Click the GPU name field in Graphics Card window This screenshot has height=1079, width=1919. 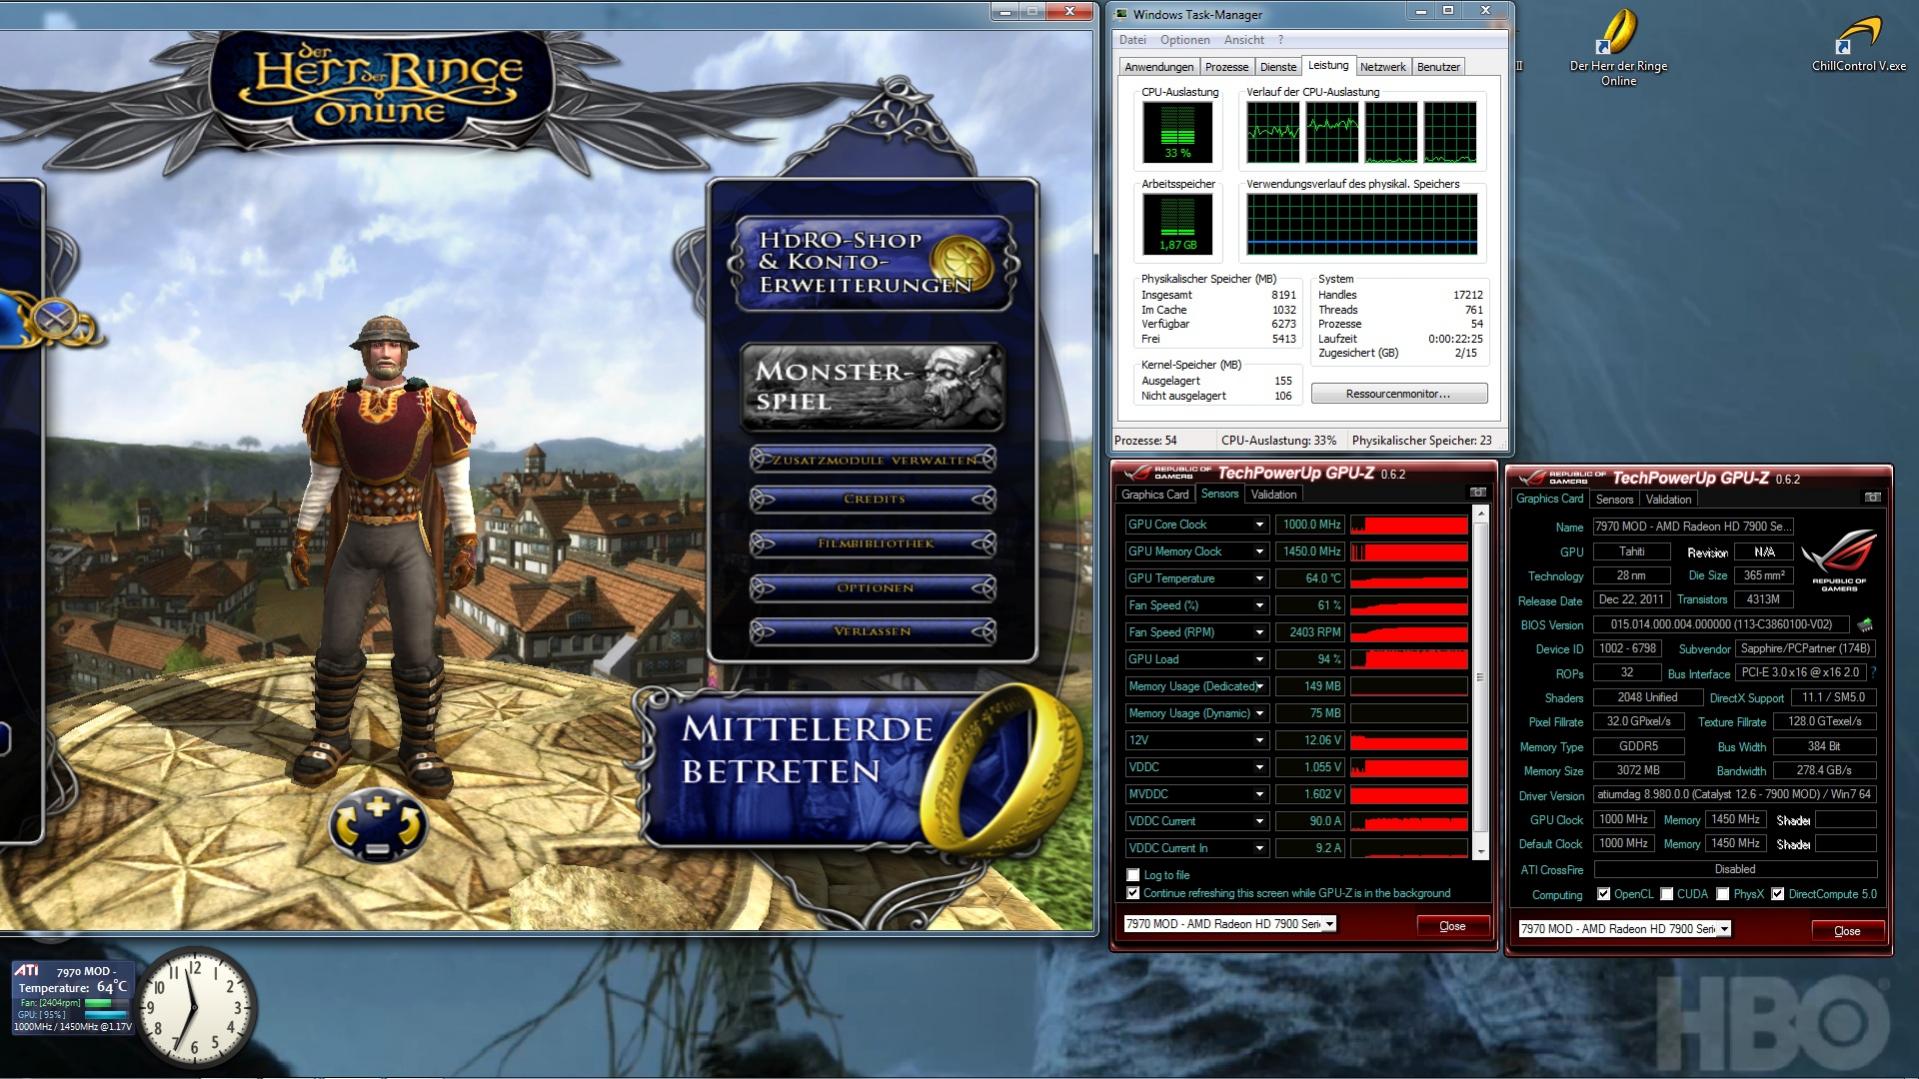(1693, 526)
